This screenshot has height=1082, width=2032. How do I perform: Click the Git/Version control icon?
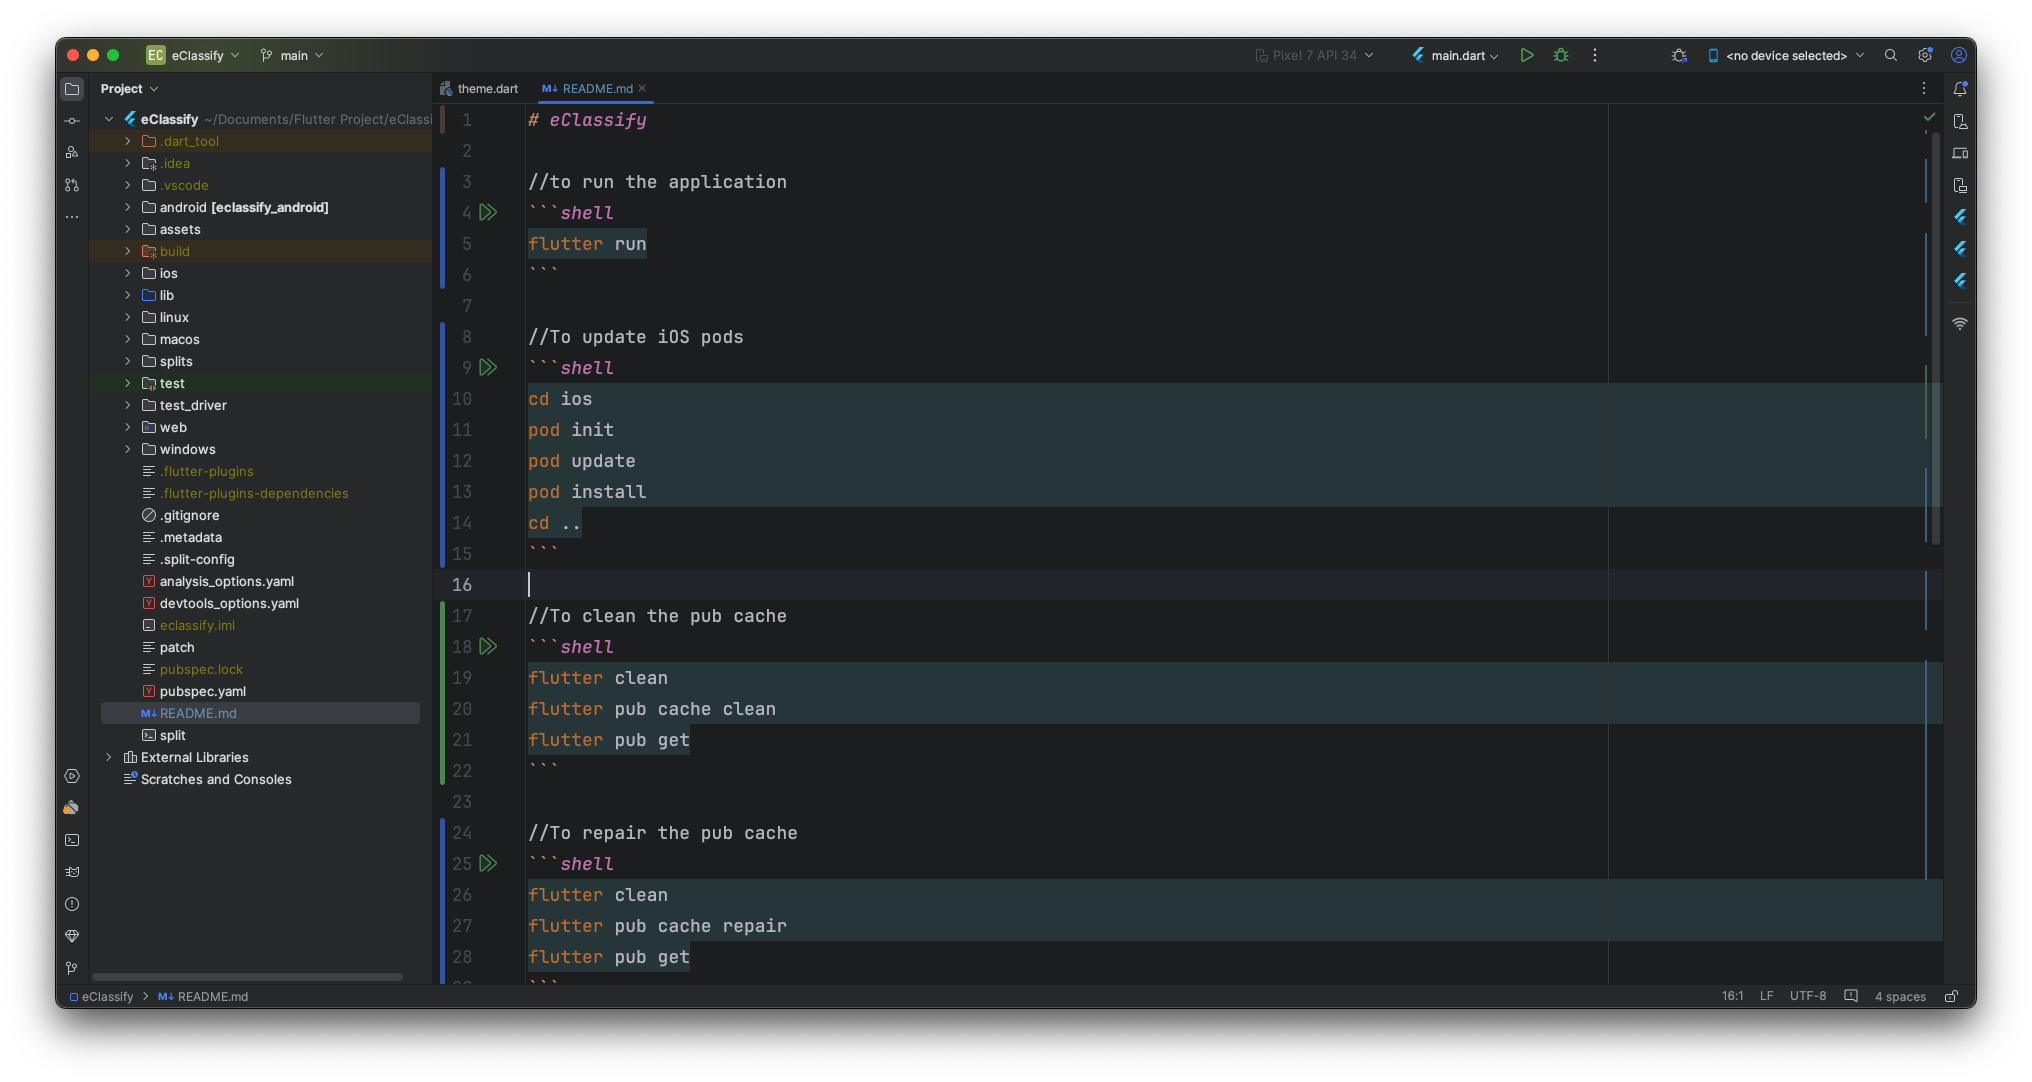click(73, 966)
